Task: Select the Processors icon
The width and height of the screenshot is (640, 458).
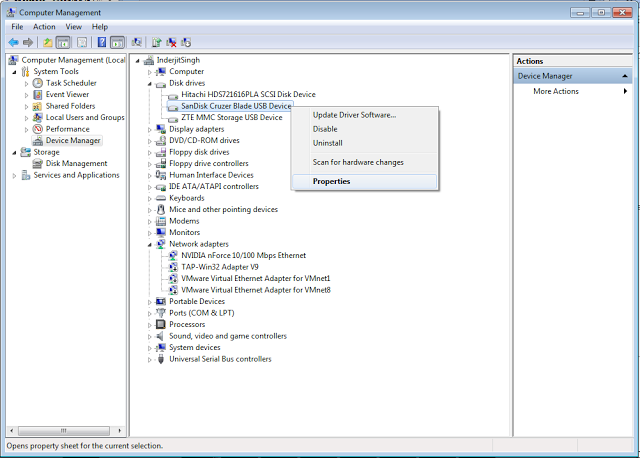Action: point(161,325)
